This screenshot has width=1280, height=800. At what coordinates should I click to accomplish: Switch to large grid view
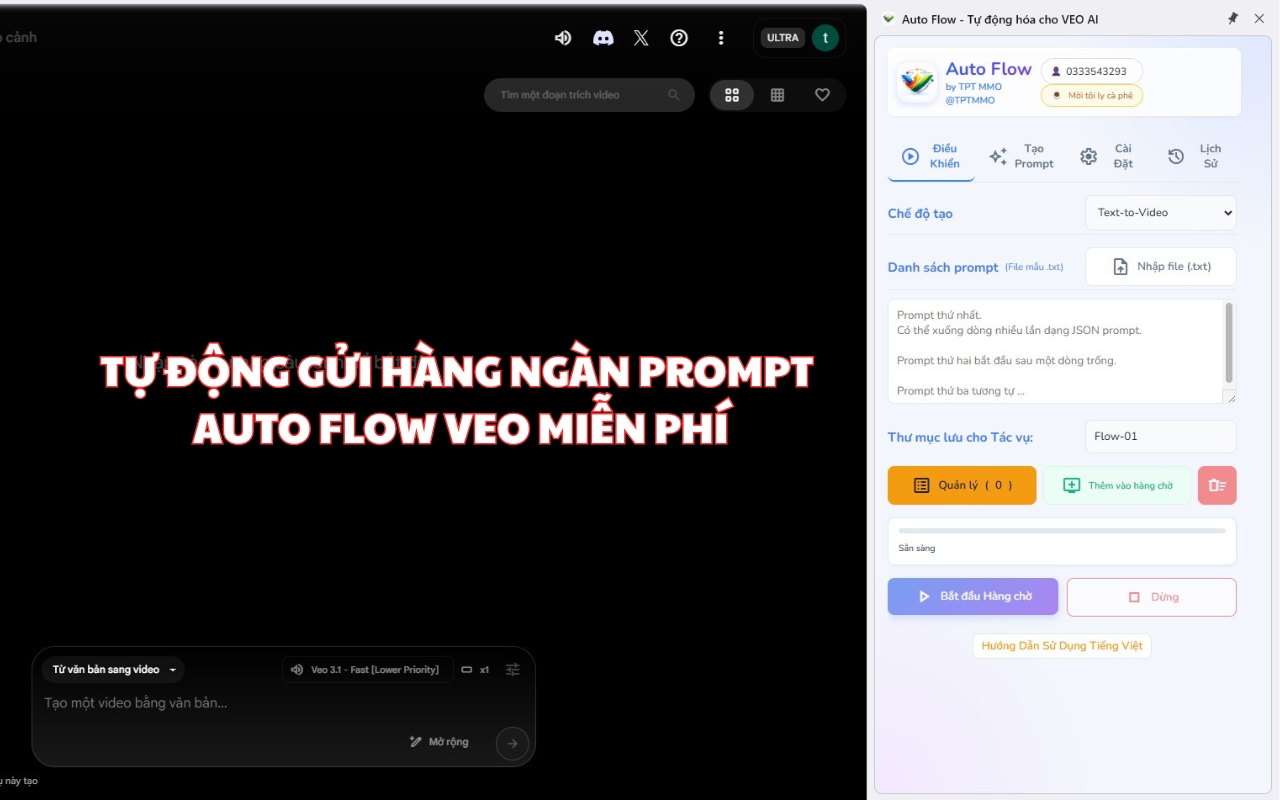click(732, 95)
